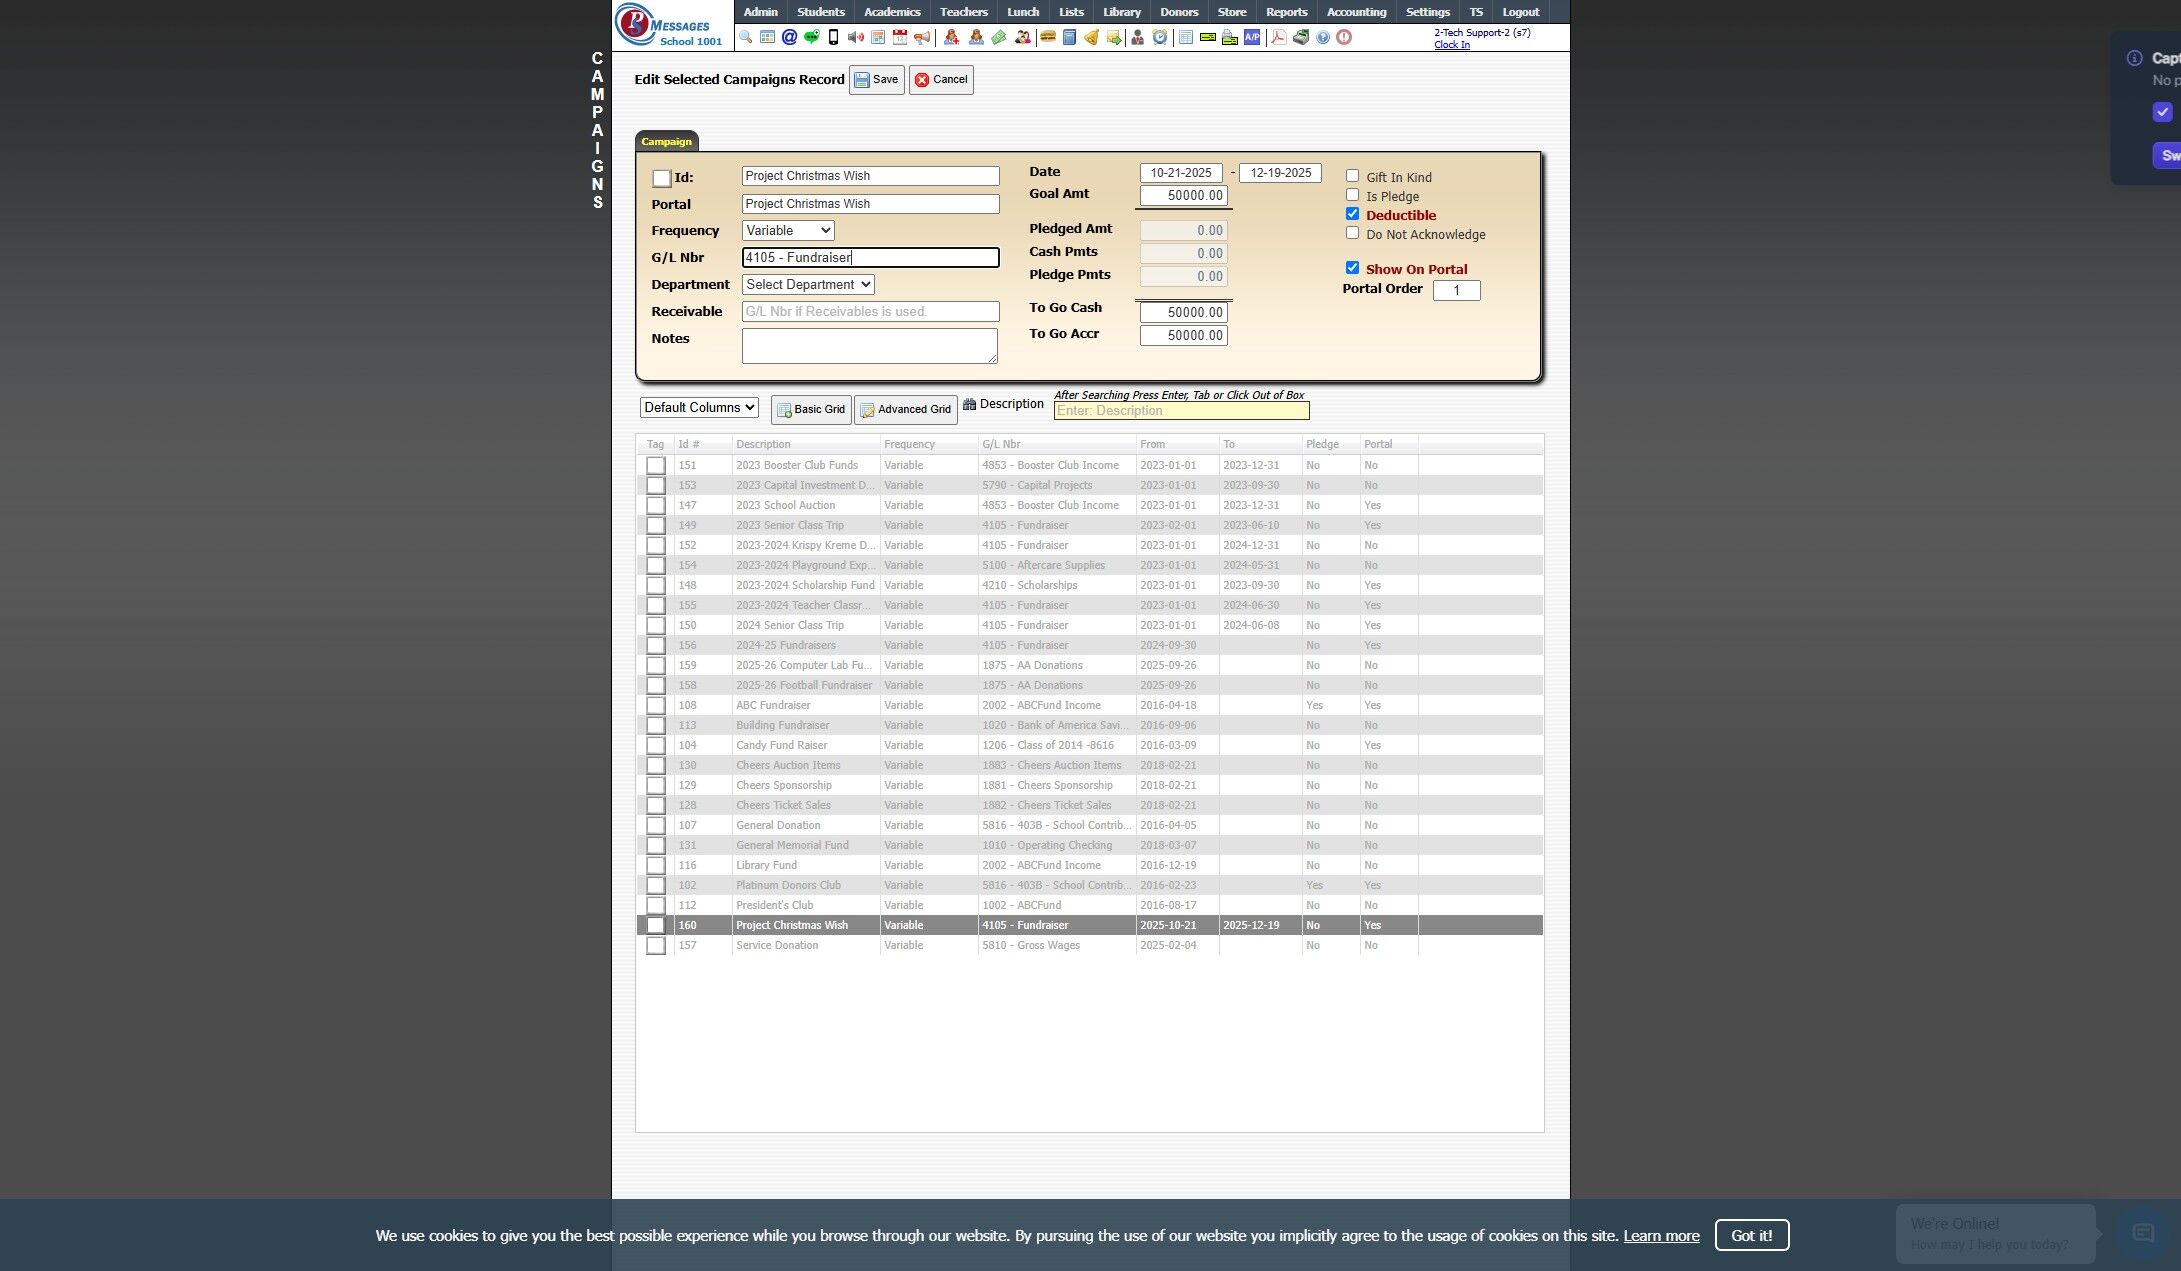Screen dimensions: 2181x1271
Task: Open the email @ icon
Action: (789, 37)
